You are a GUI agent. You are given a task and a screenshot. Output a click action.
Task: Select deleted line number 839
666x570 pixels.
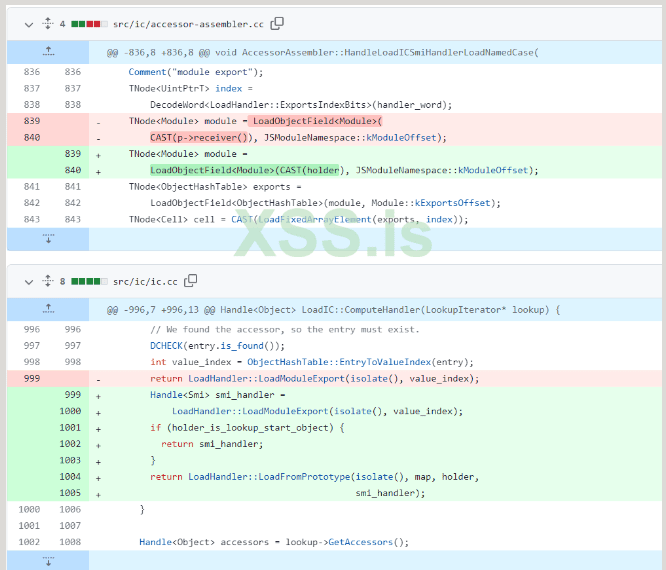click(31, 121)
